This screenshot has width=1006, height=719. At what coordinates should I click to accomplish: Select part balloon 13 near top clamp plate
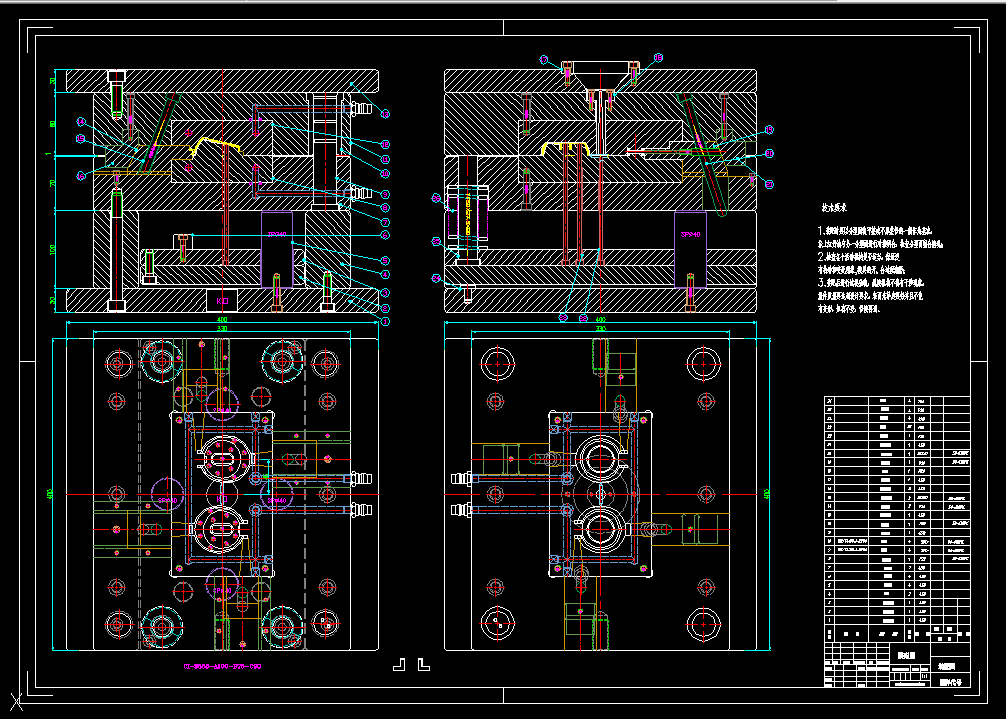pyautogui.click(x=386, y=114)
